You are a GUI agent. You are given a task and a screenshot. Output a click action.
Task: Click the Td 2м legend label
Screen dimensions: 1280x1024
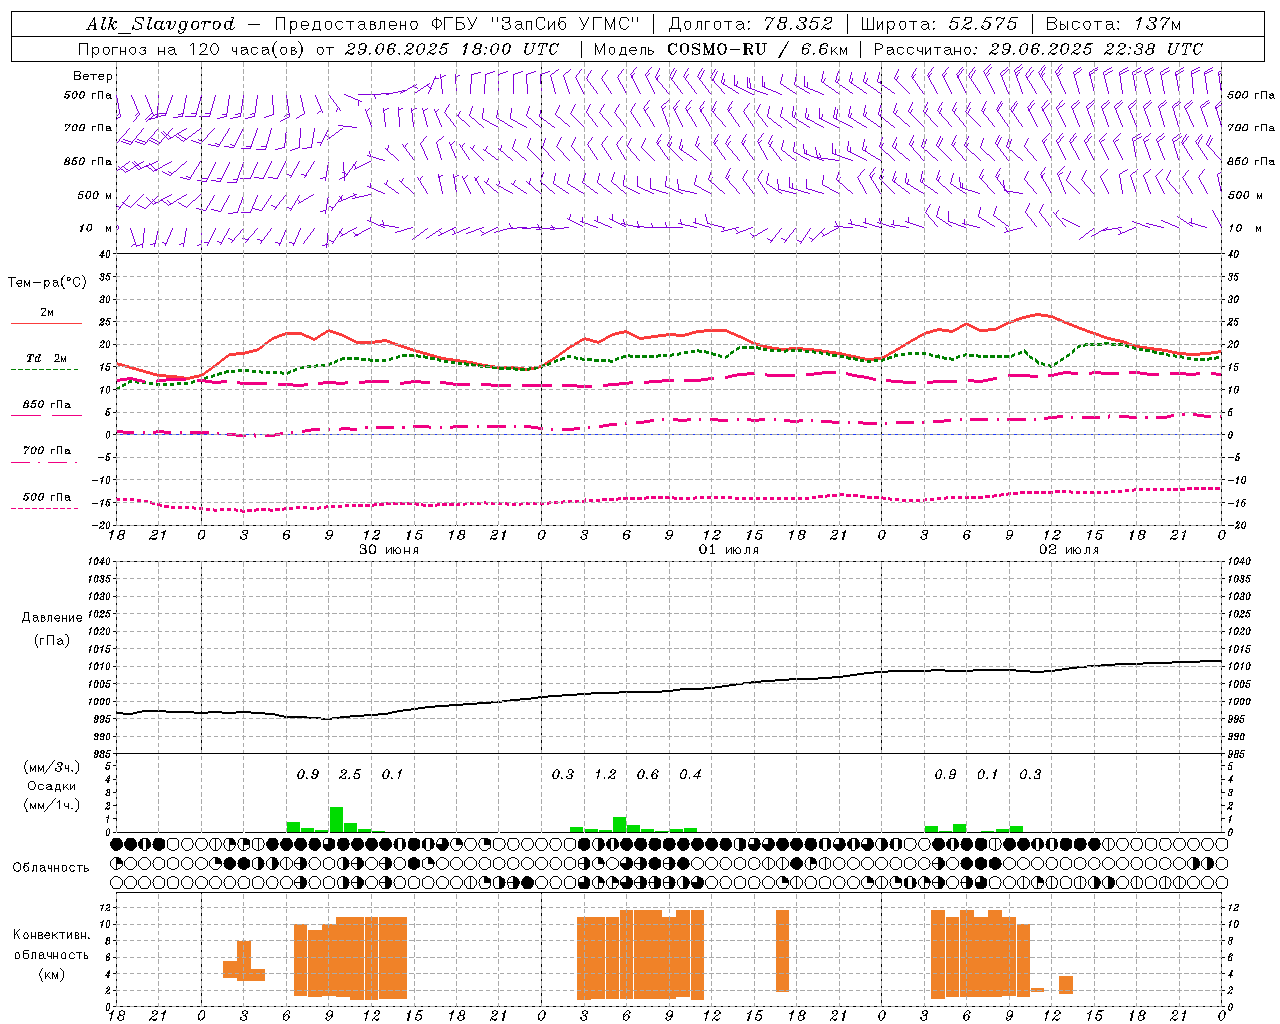tap(46, 358)
